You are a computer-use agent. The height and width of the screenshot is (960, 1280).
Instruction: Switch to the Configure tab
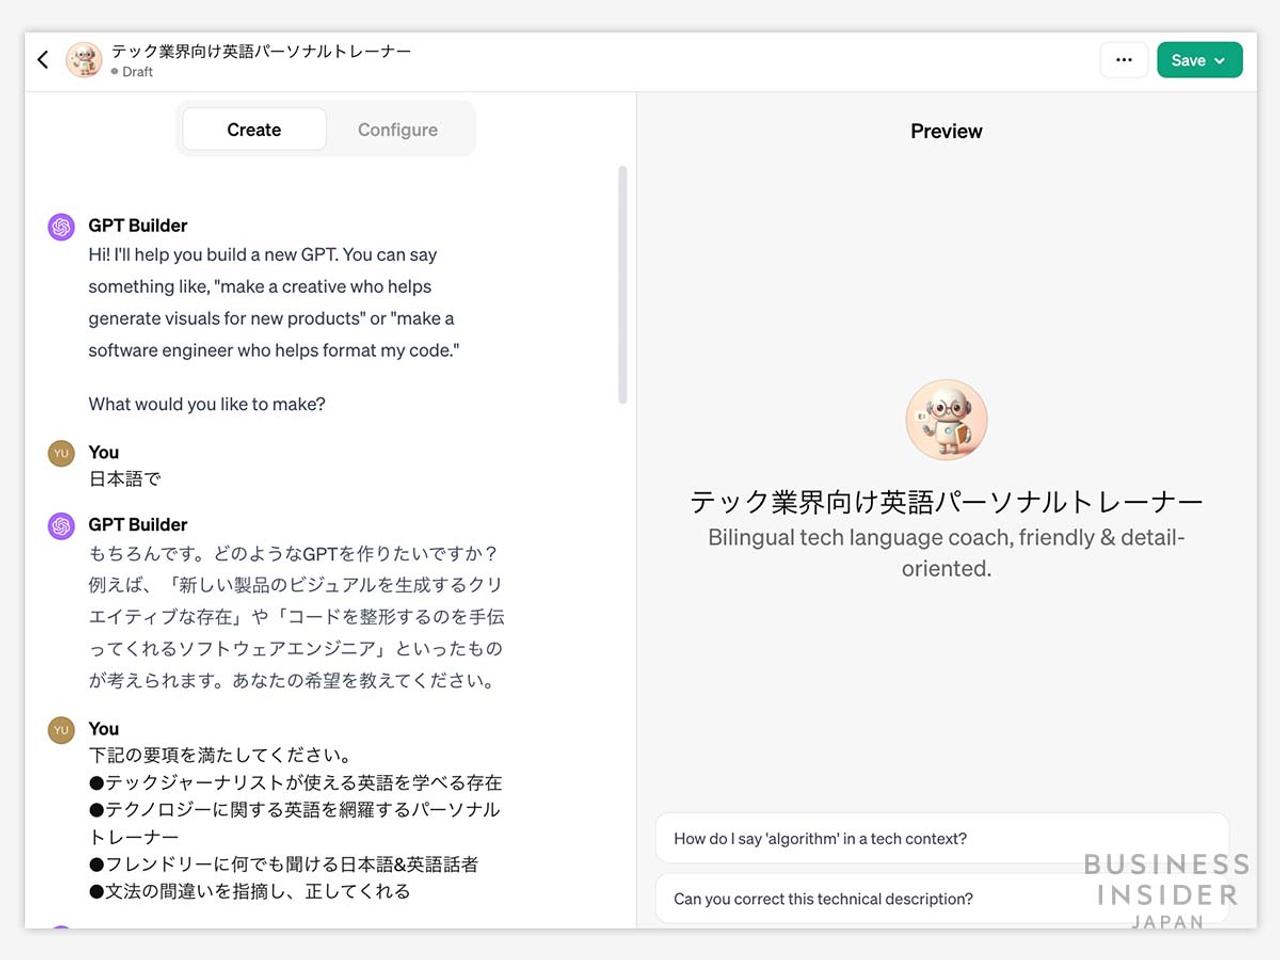tap(398, 130)
